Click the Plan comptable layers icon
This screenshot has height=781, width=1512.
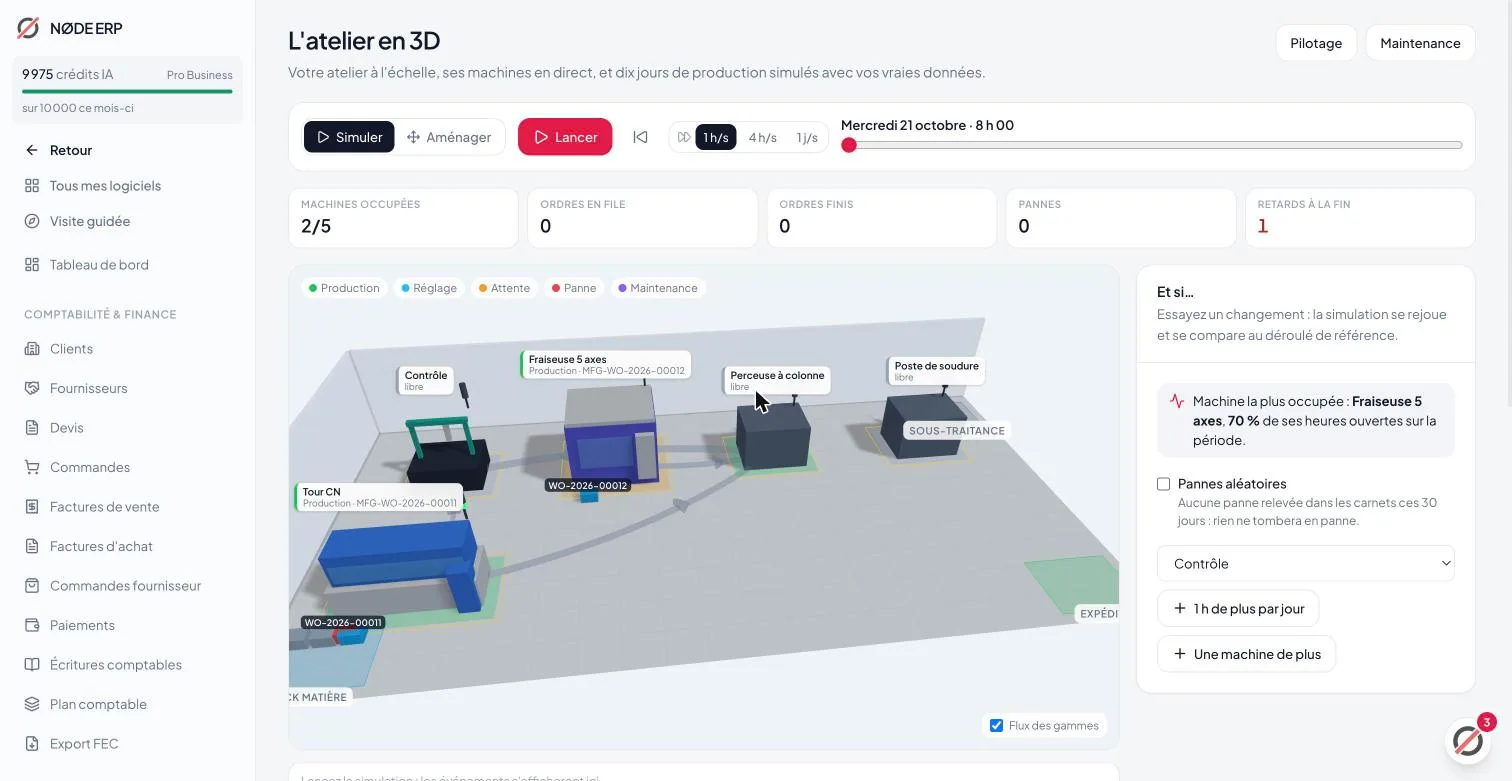pyautogui.click(x=32, y=704)
